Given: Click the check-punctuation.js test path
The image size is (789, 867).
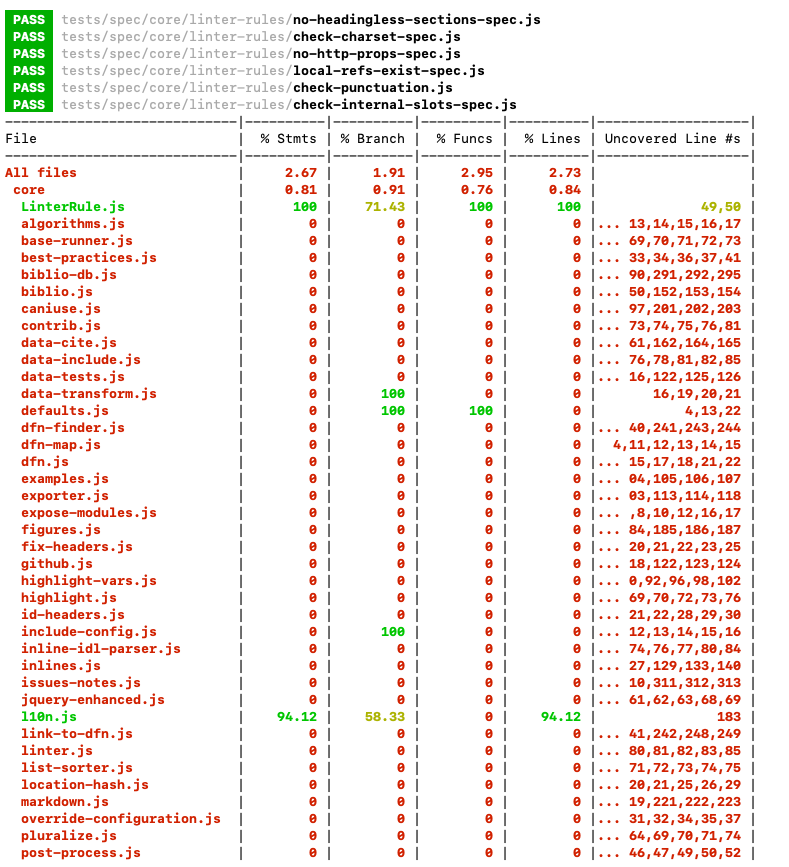Looking at the screenshot, I should (x=257, y=88).
